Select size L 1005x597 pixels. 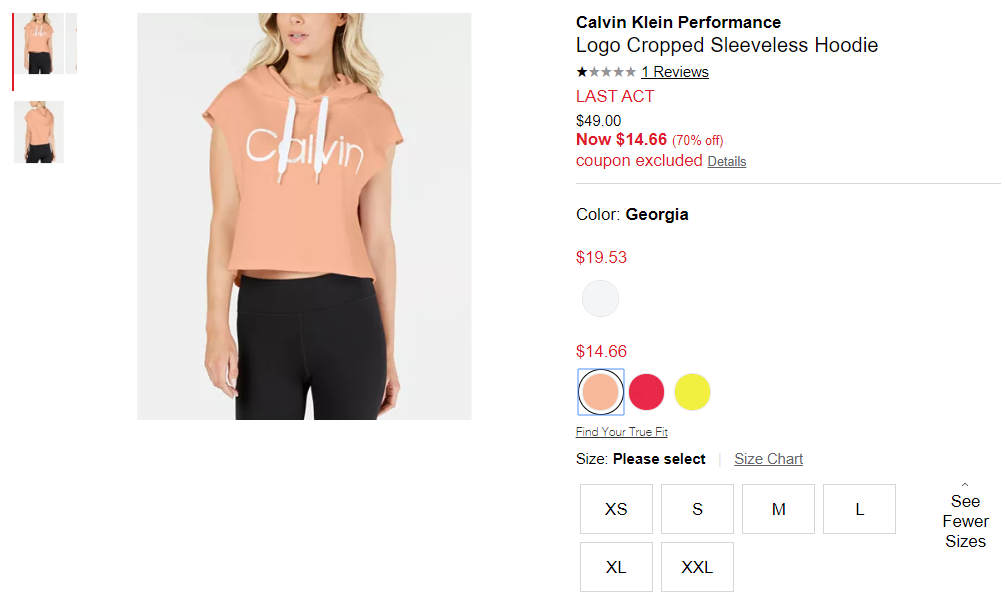(x=860, y=509)
